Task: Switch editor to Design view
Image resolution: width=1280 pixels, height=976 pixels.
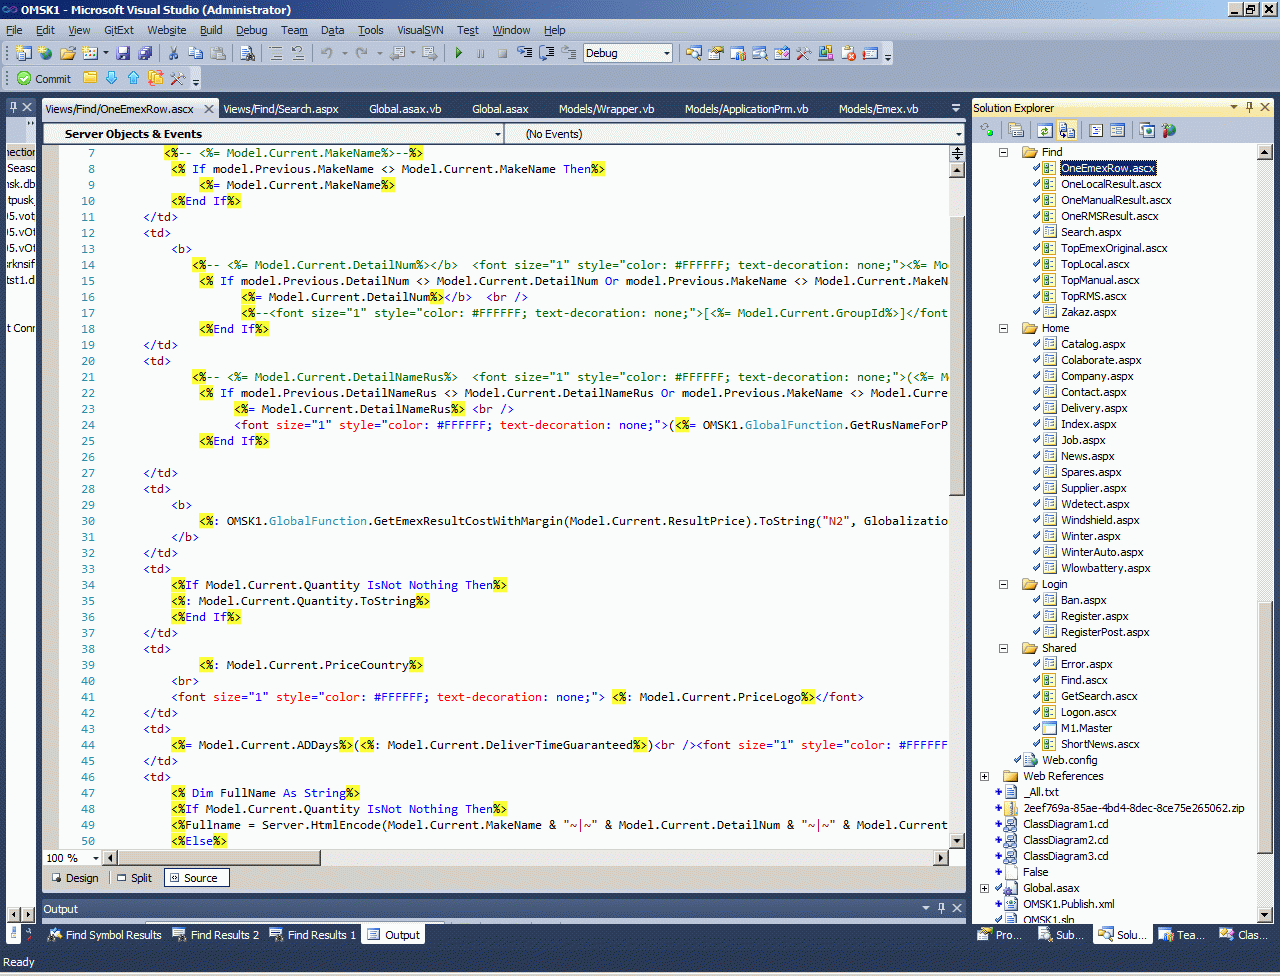Action: (74, 878)
